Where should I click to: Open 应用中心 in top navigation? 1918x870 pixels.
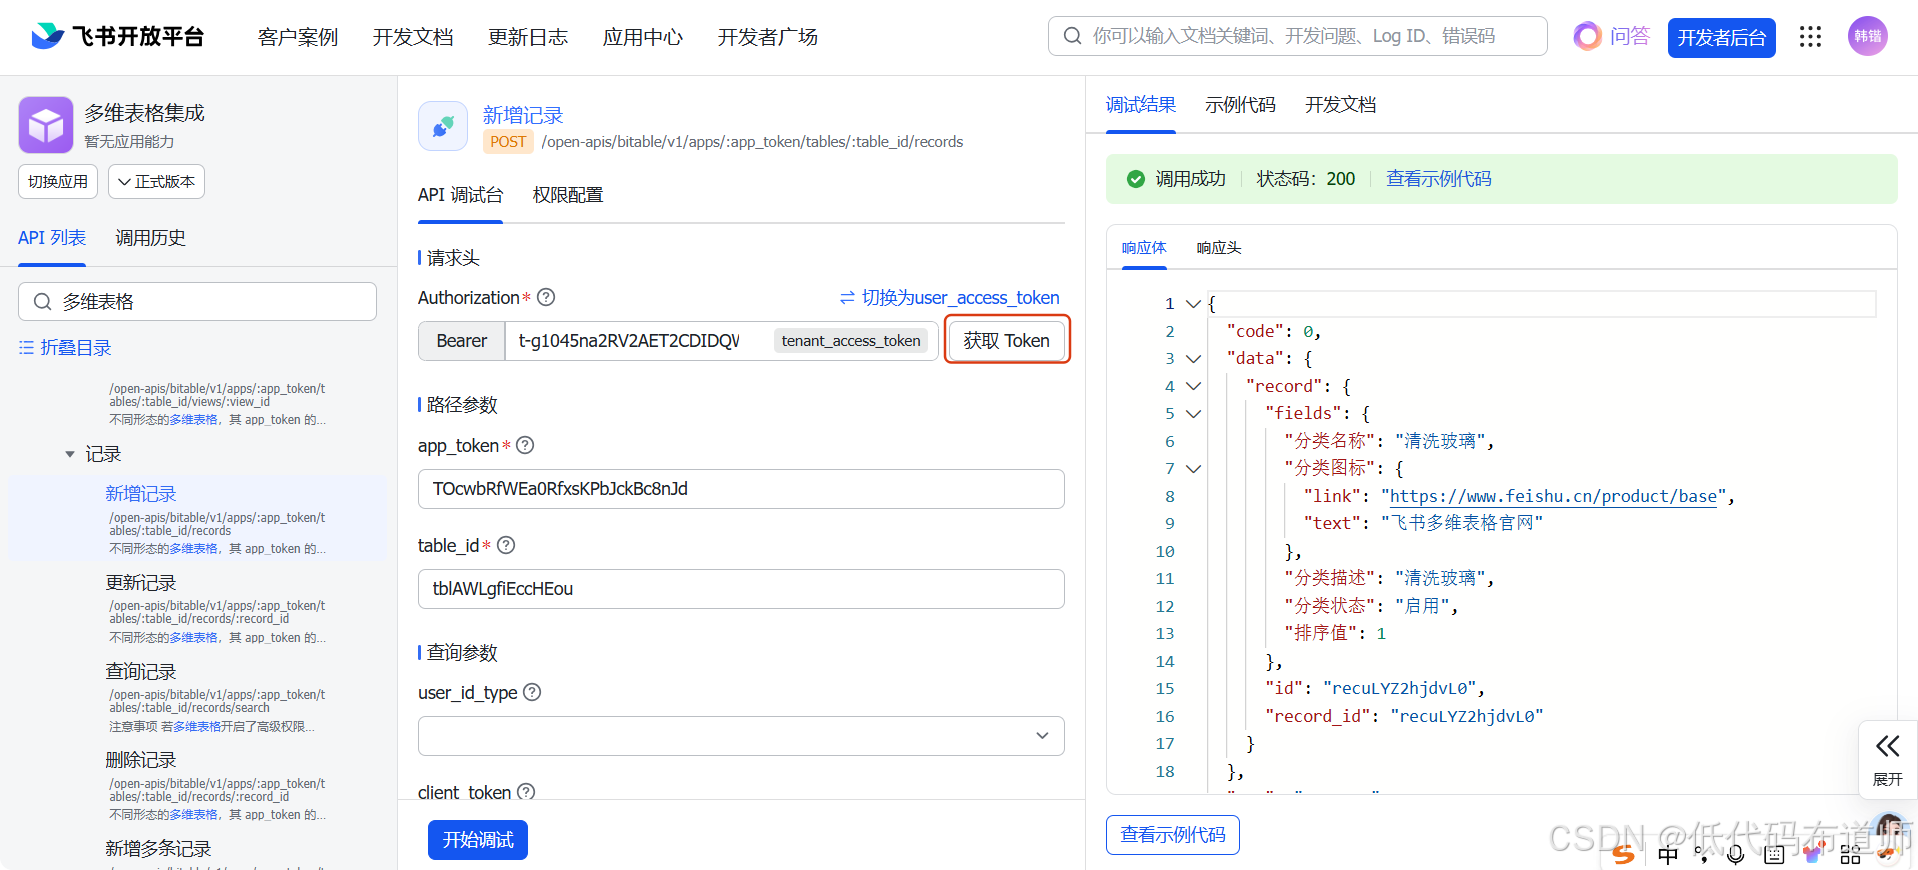tap(643, 37)
